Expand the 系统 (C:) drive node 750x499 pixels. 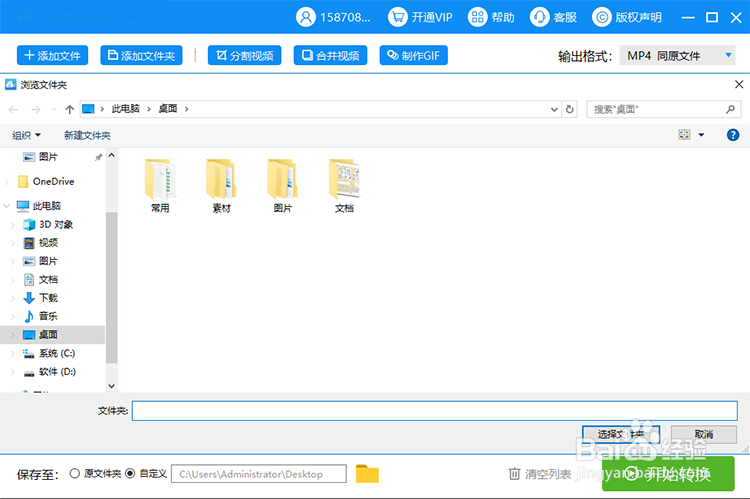(x=13, y=353)
